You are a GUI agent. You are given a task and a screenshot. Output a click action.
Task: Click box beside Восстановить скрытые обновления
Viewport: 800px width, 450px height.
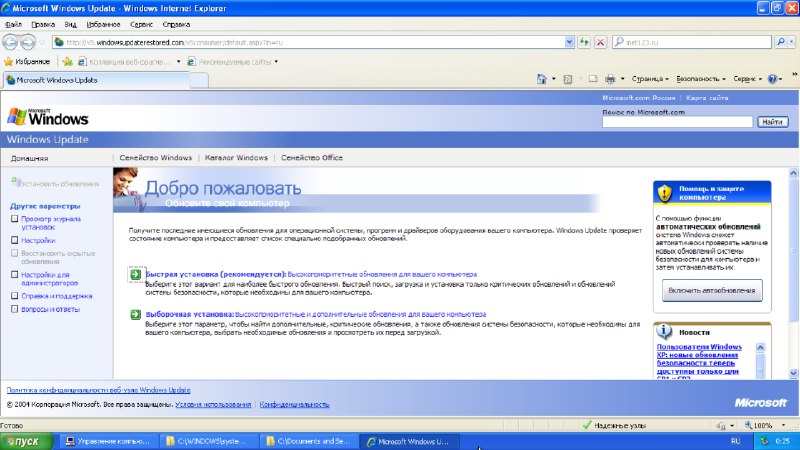14,254
